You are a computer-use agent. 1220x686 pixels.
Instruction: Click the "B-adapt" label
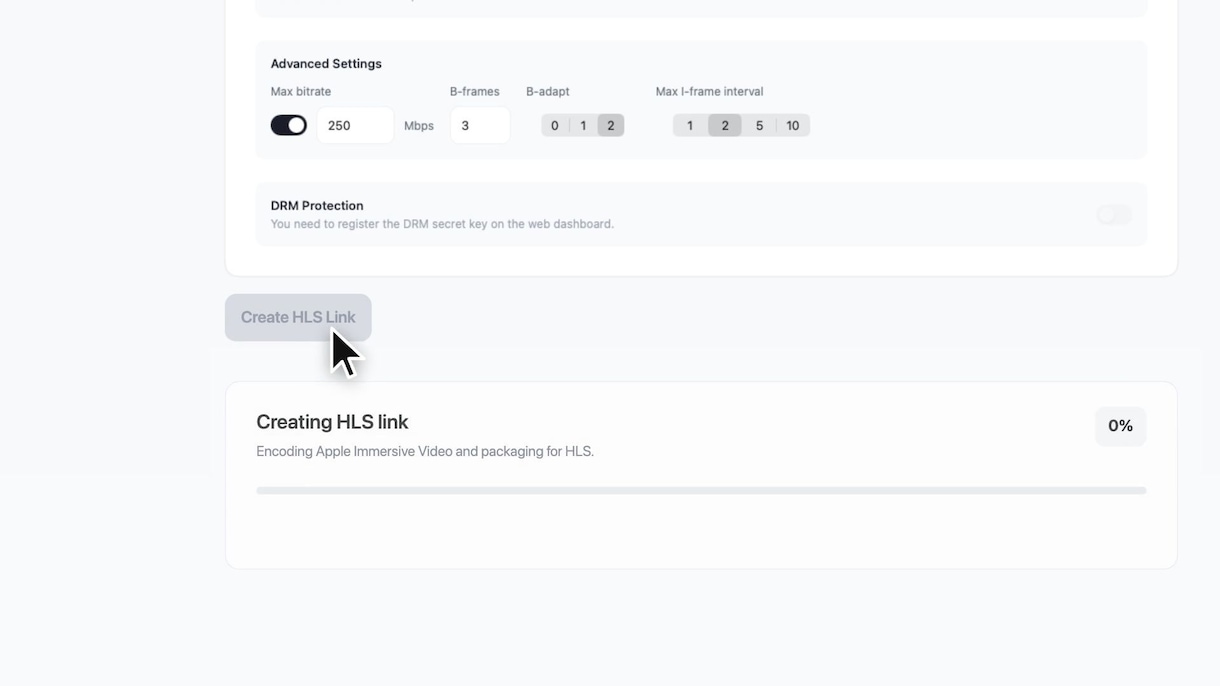point(548,92)
